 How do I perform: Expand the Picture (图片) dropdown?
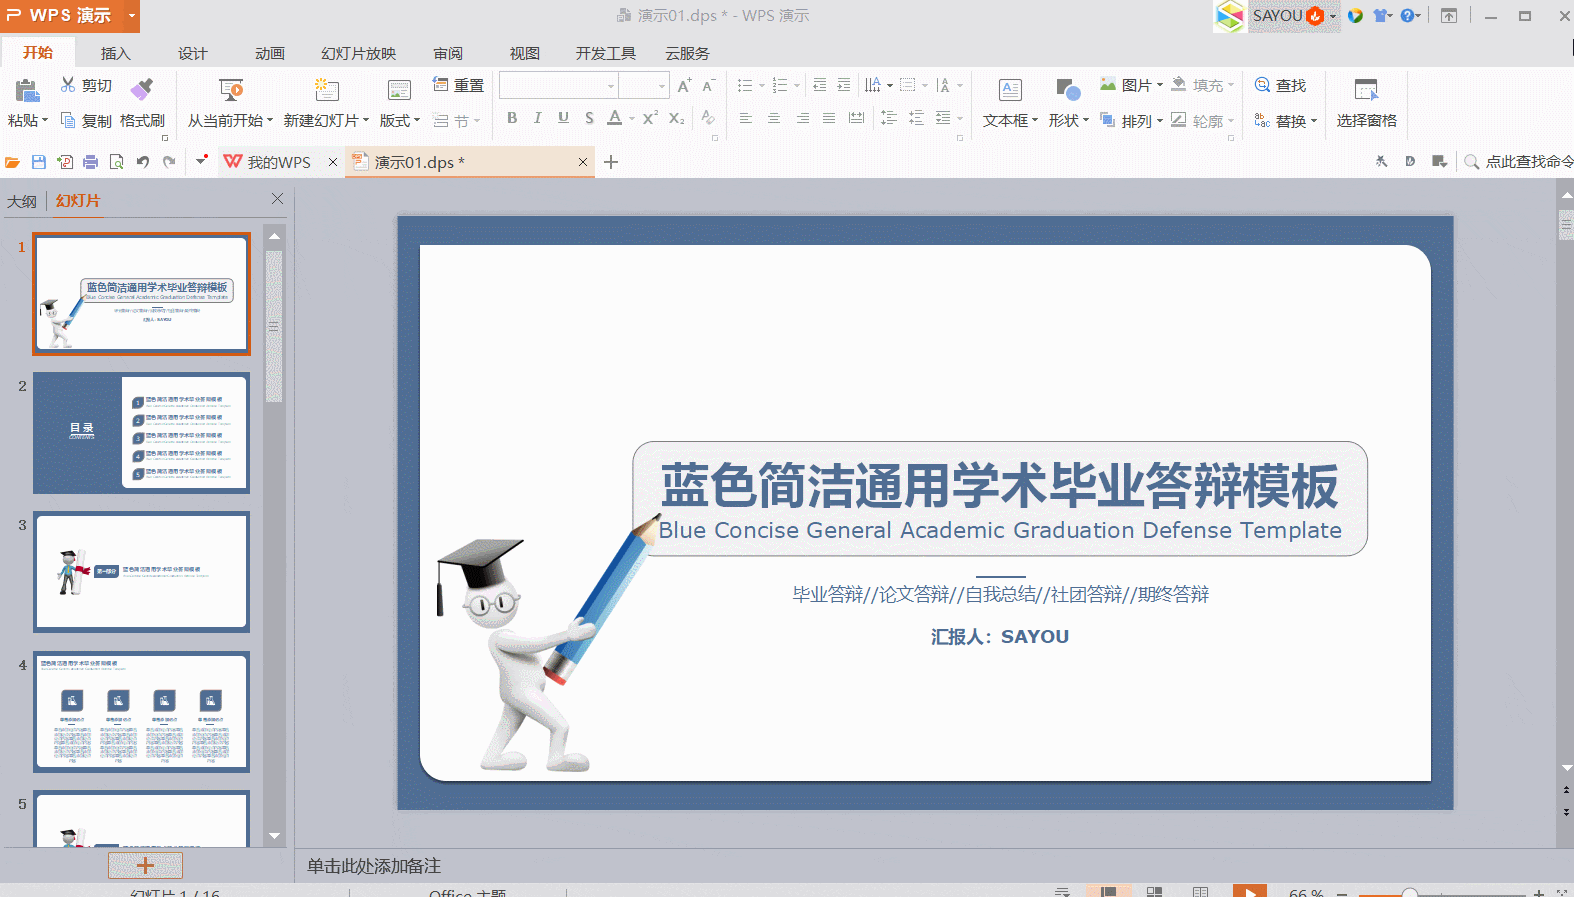click(x=1160, y=85)
